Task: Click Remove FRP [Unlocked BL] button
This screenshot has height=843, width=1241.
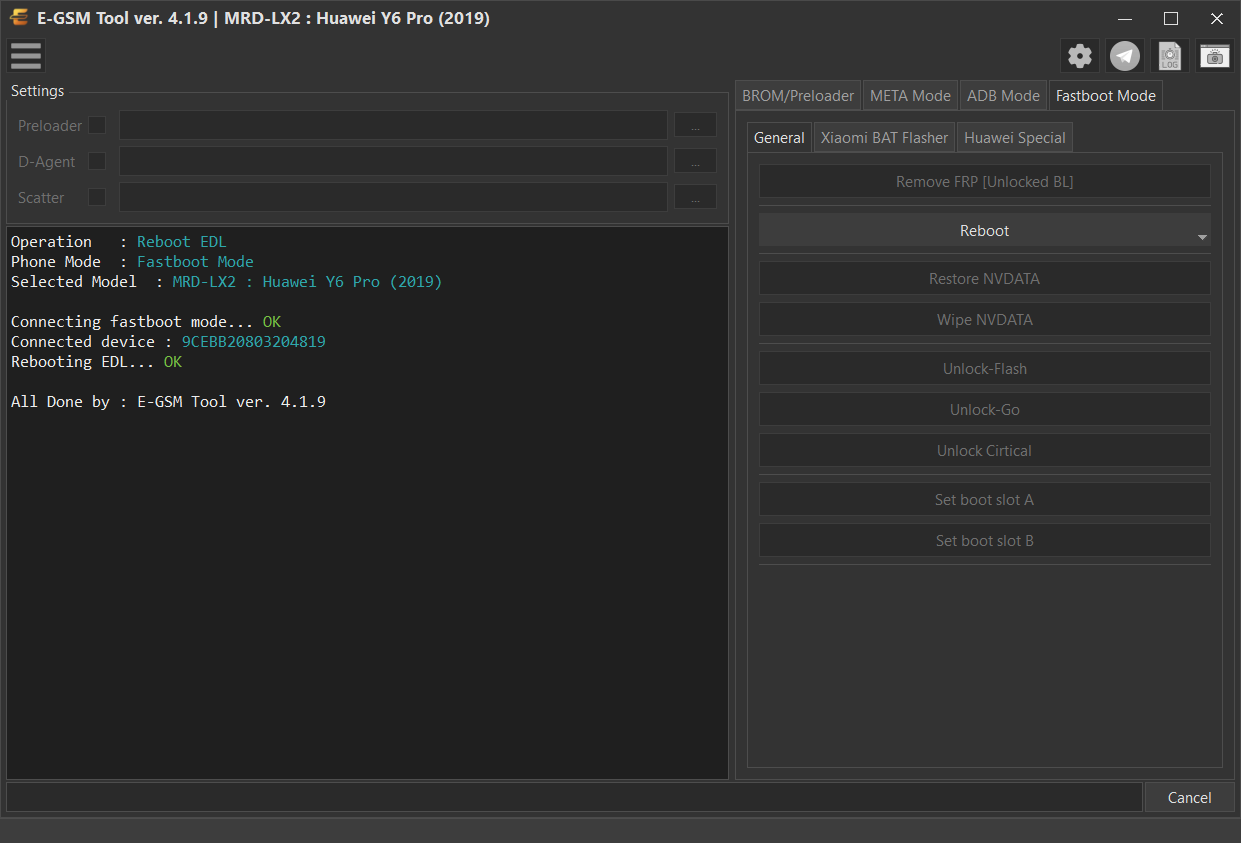Action: tap(985, 182)
